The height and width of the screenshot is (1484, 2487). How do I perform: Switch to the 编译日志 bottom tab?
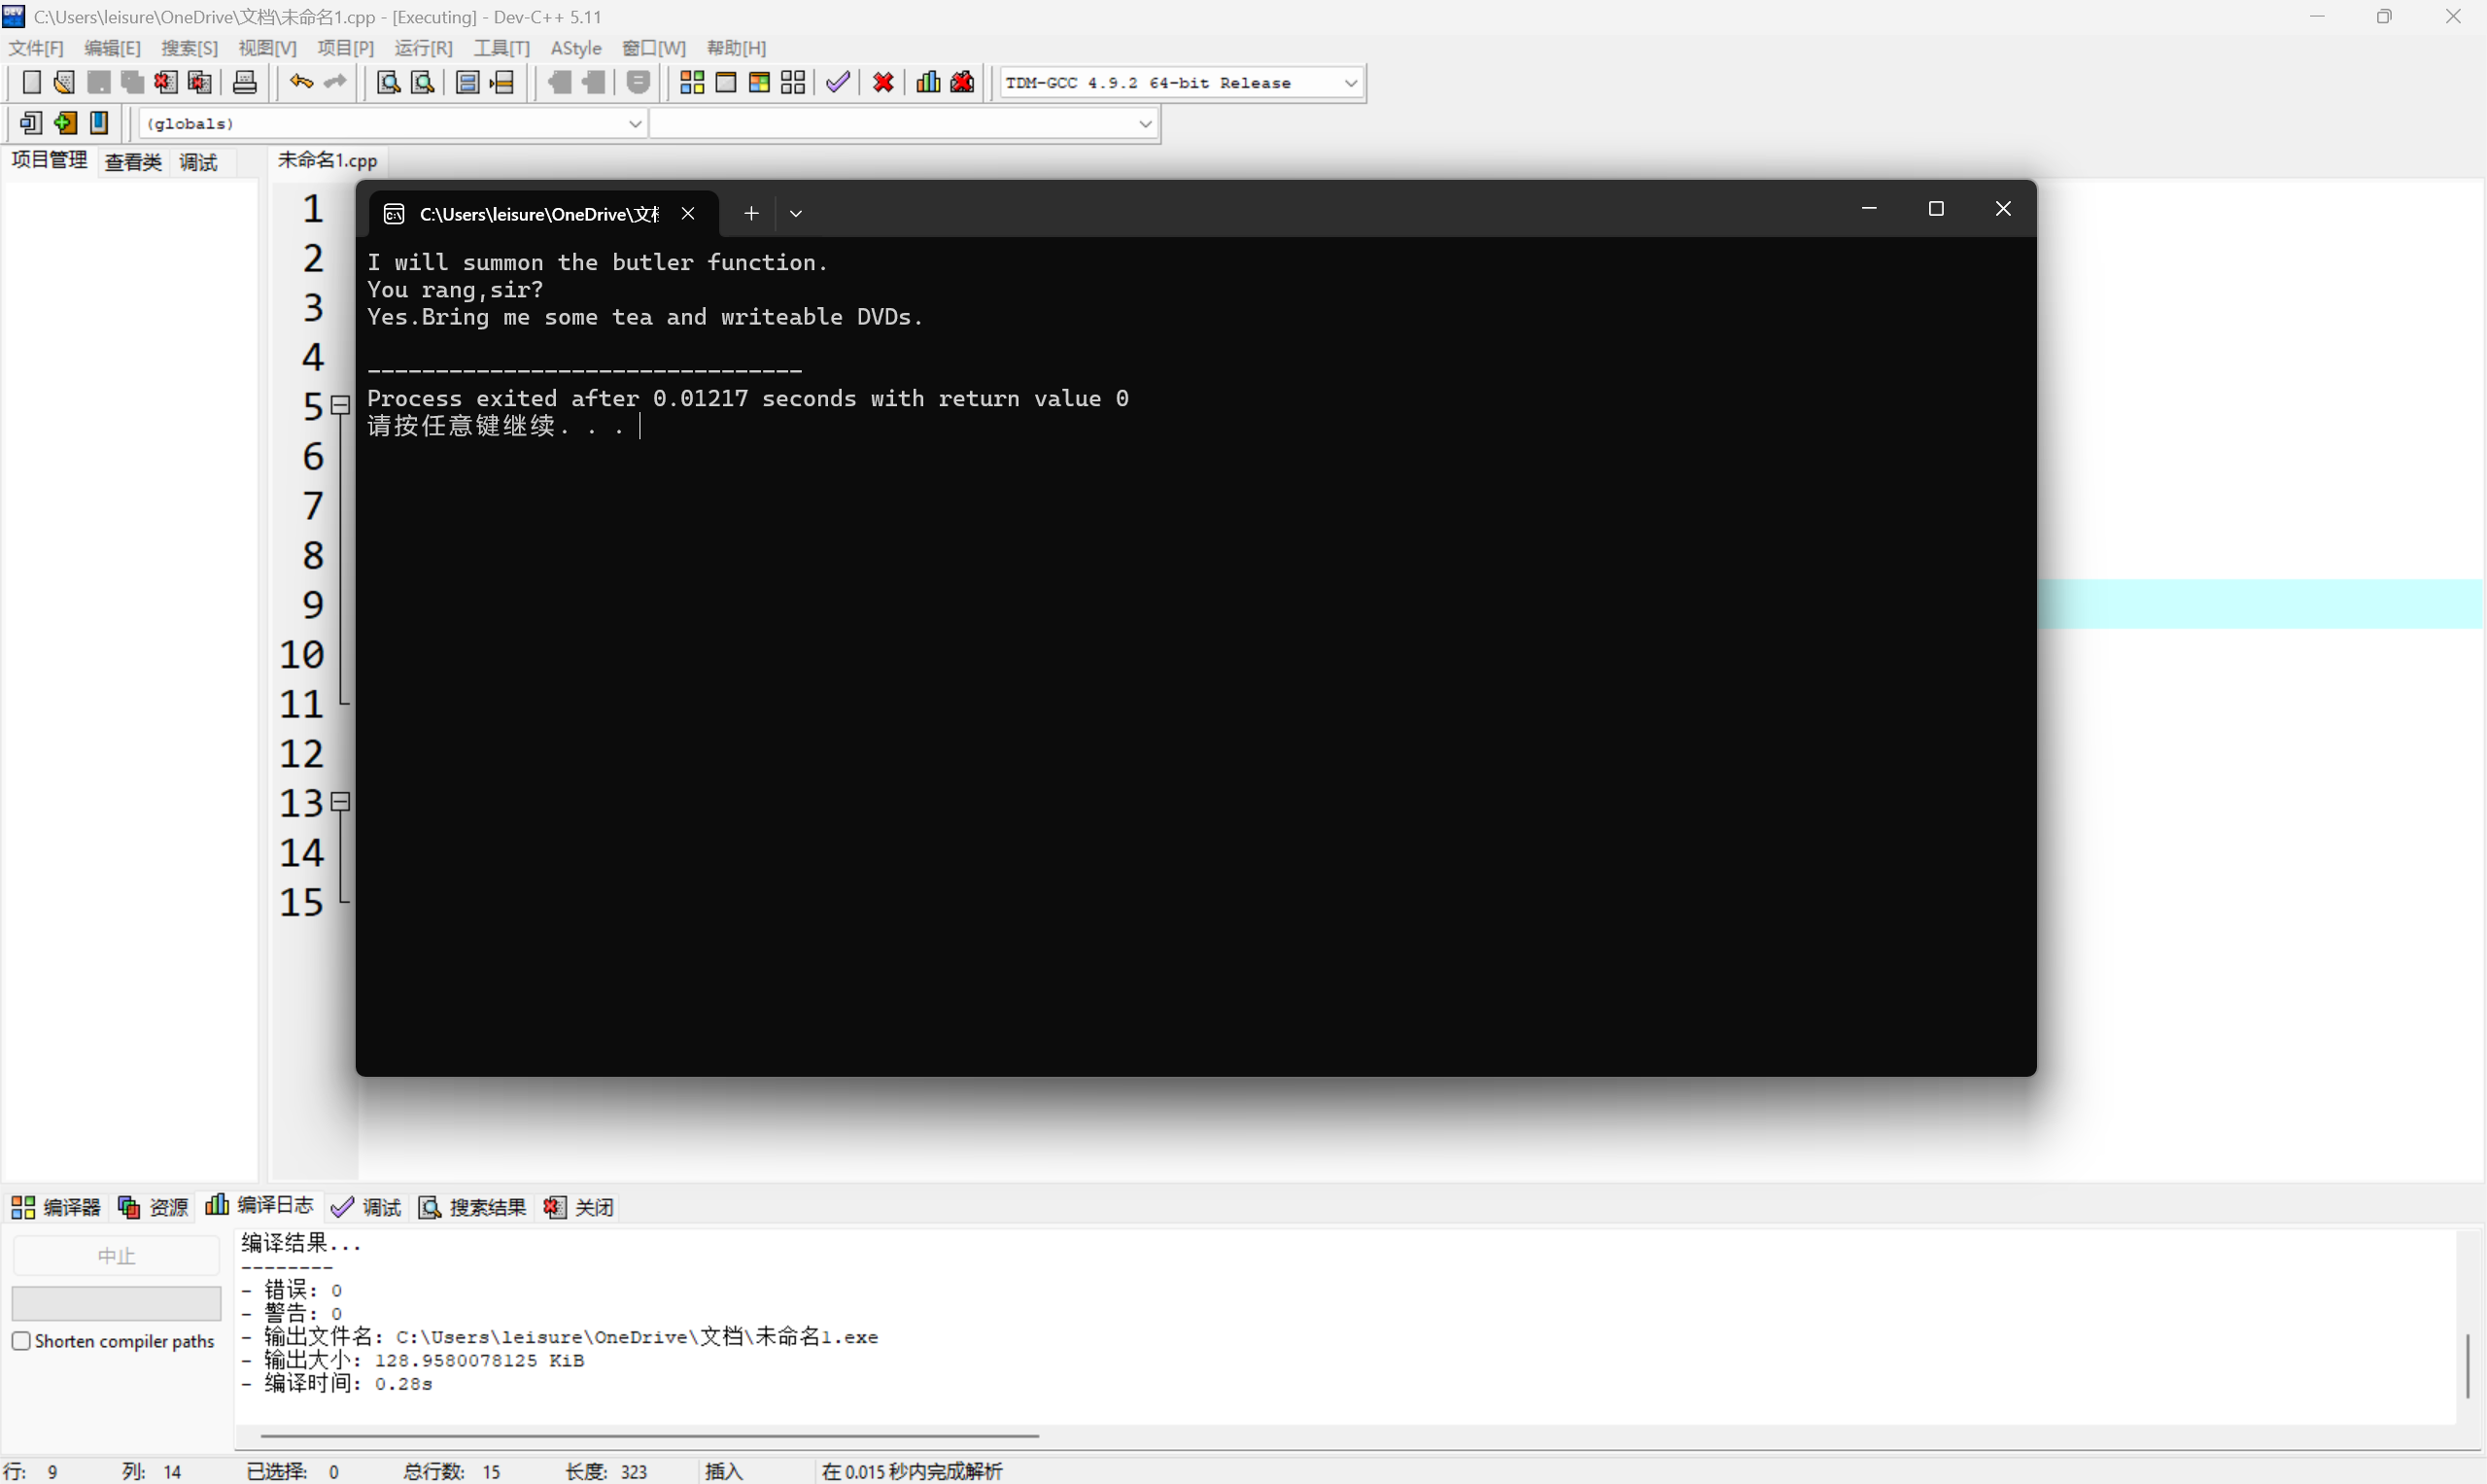[275, 1205]
